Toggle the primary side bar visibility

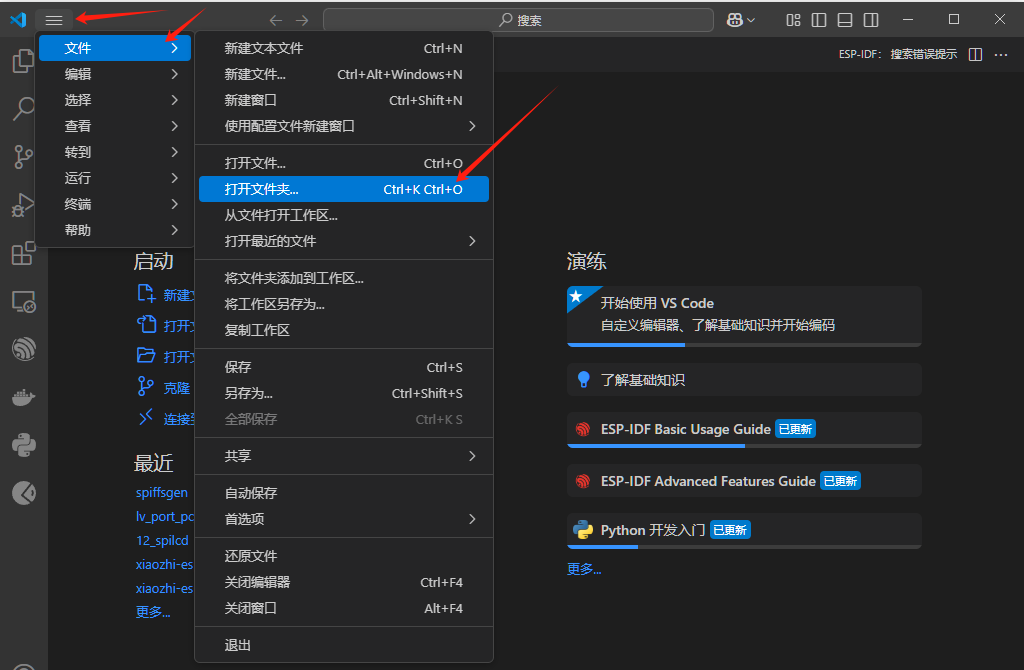tap(817, 19)
